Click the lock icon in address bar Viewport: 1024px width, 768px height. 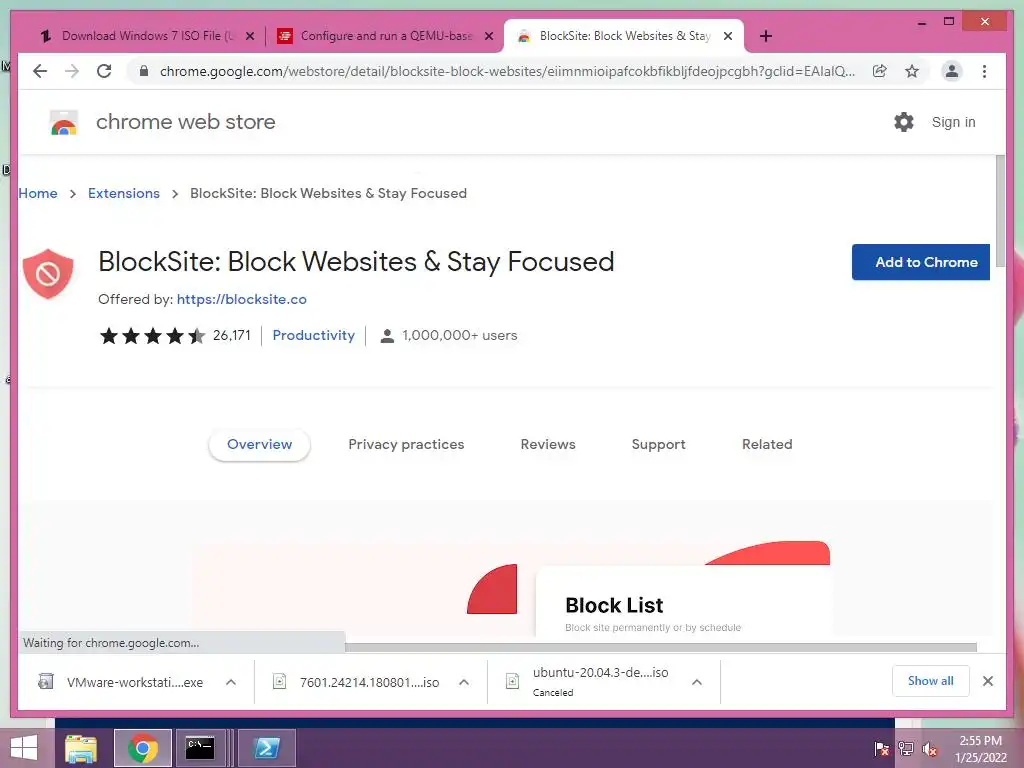[x=144, y=71]
